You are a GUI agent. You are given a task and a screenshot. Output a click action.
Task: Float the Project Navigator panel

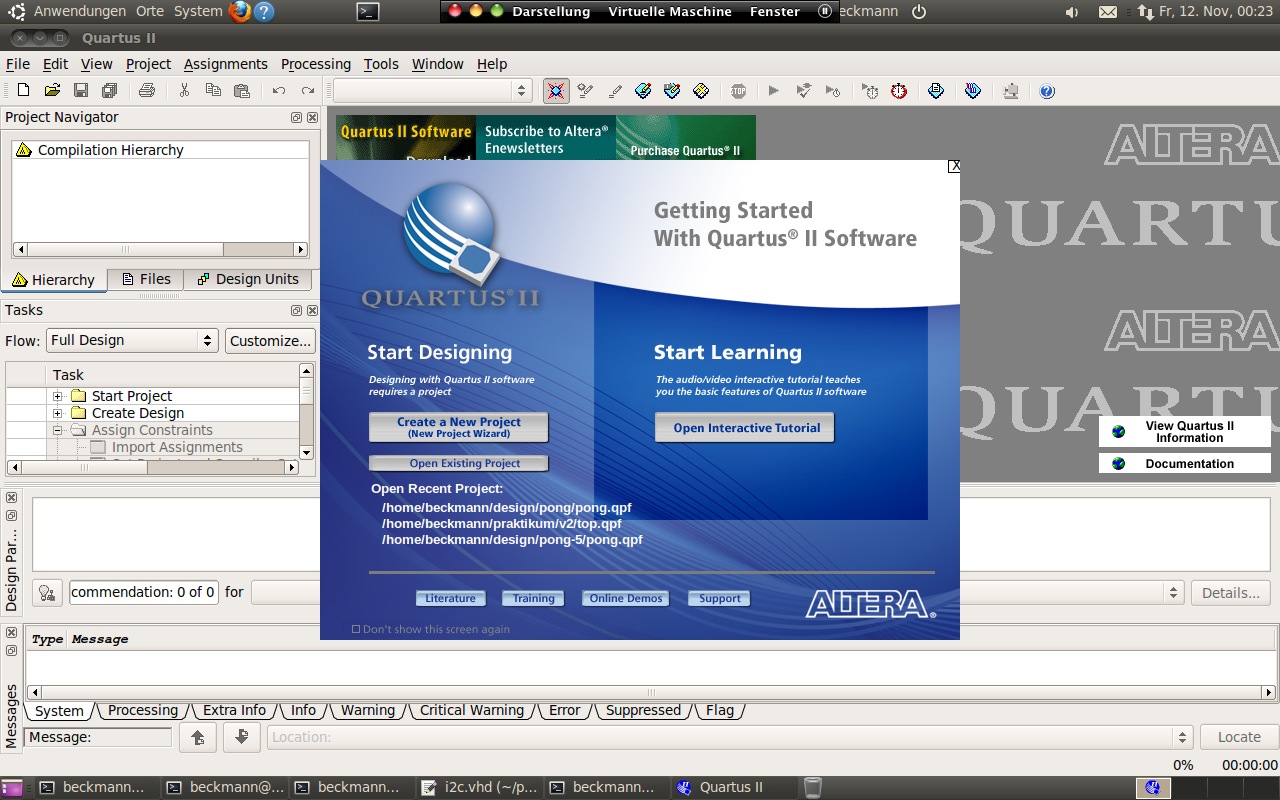[x=296, y=117]
